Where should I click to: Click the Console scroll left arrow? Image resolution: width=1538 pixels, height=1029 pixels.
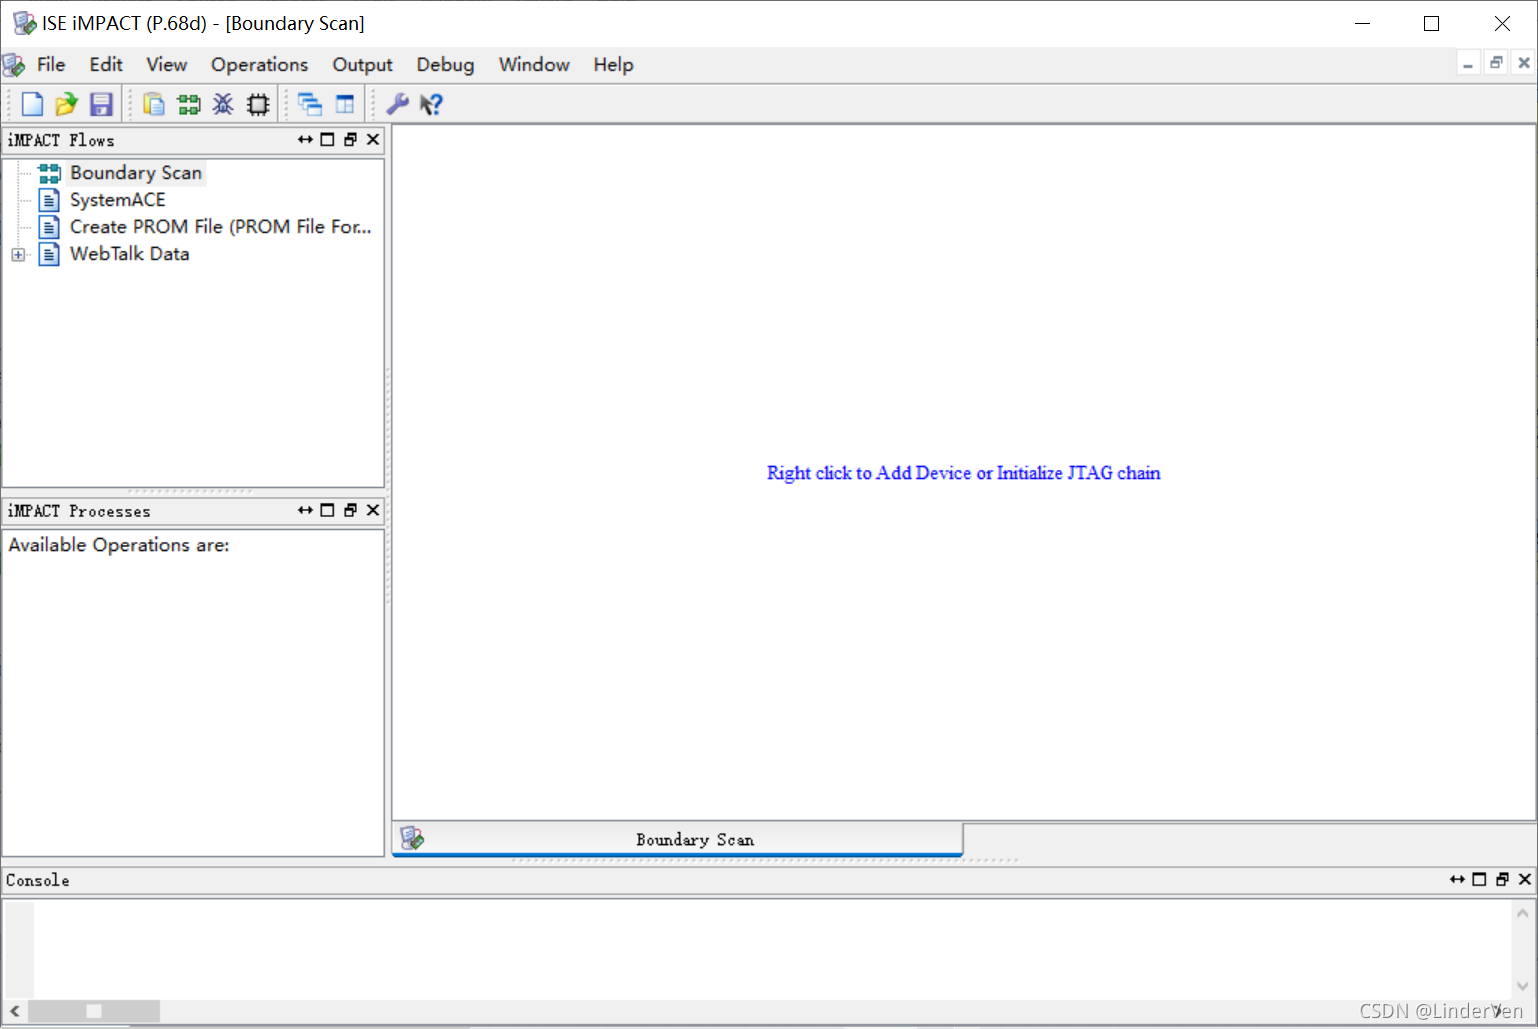pos(15,1011)
